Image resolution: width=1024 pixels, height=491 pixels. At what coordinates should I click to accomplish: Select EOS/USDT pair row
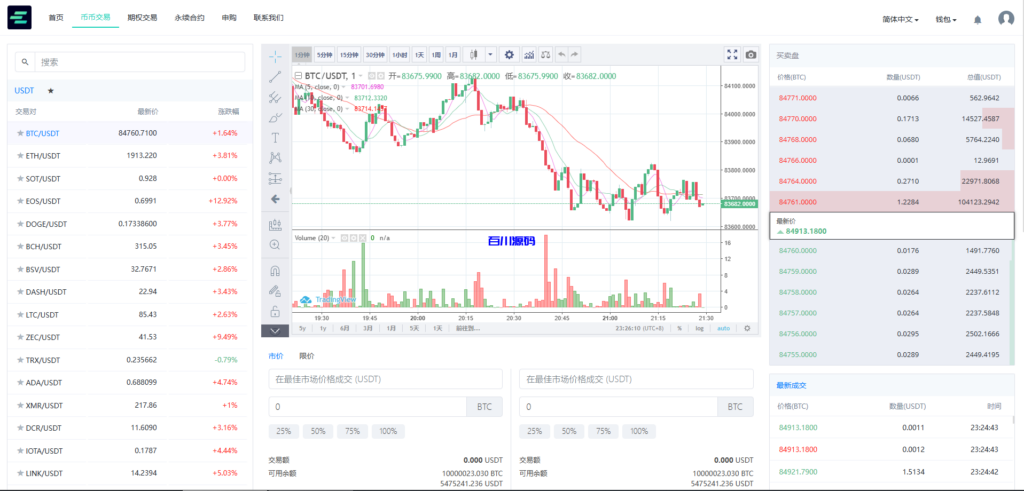click(130, 201)
